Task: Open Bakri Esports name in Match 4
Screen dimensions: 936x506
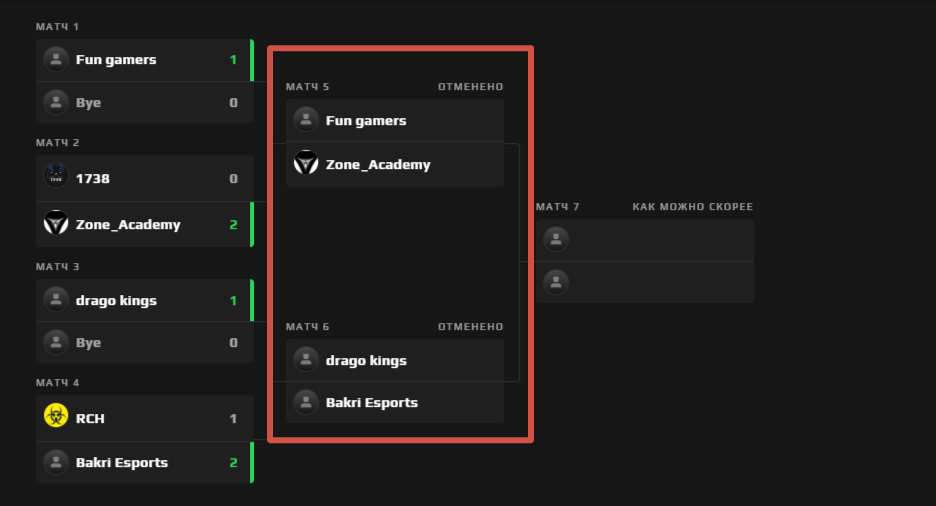Action: (122, 462)
